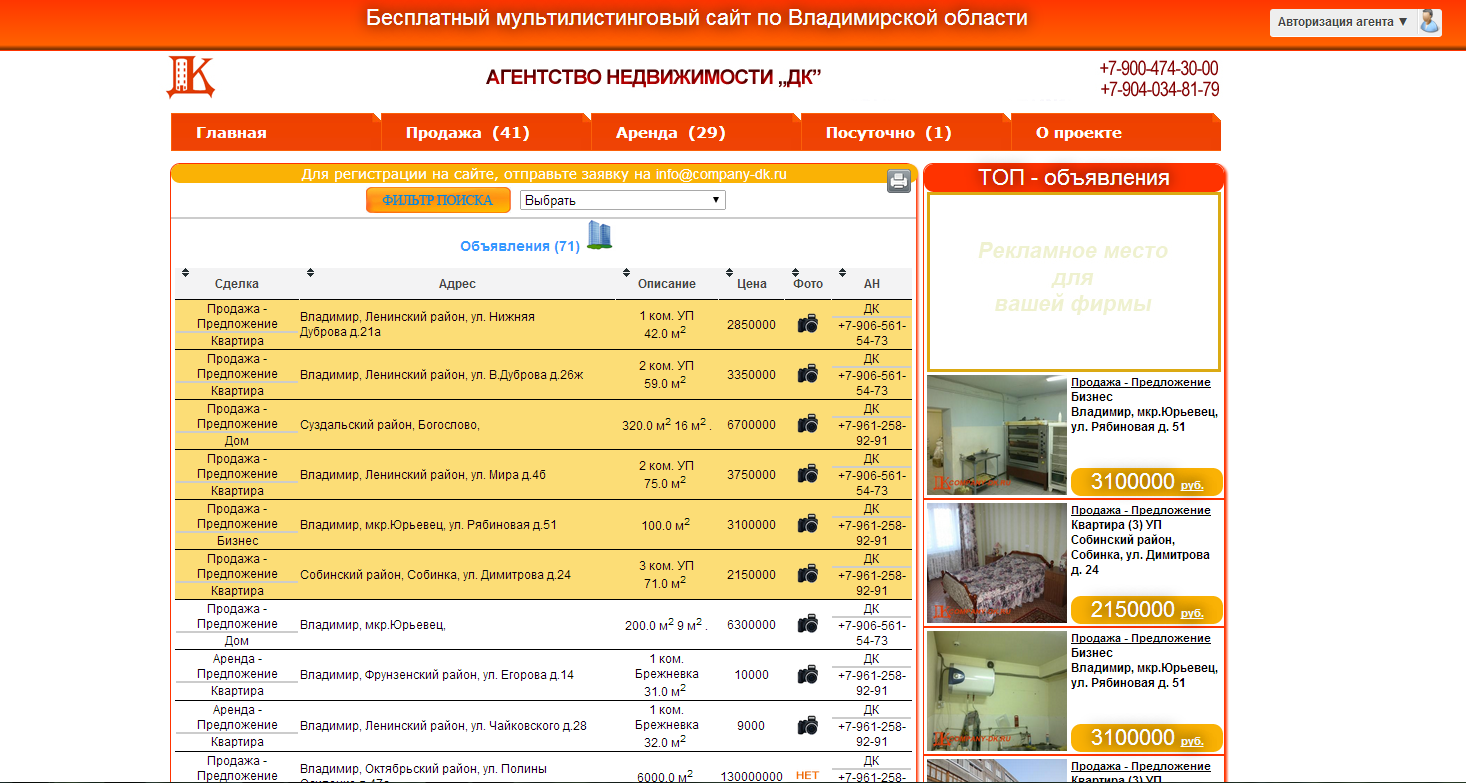Image resolution: width=1466 pixels, height=783 pixels.
Task: Switch to the Аренда (29) section
Action: coord(695,132)
